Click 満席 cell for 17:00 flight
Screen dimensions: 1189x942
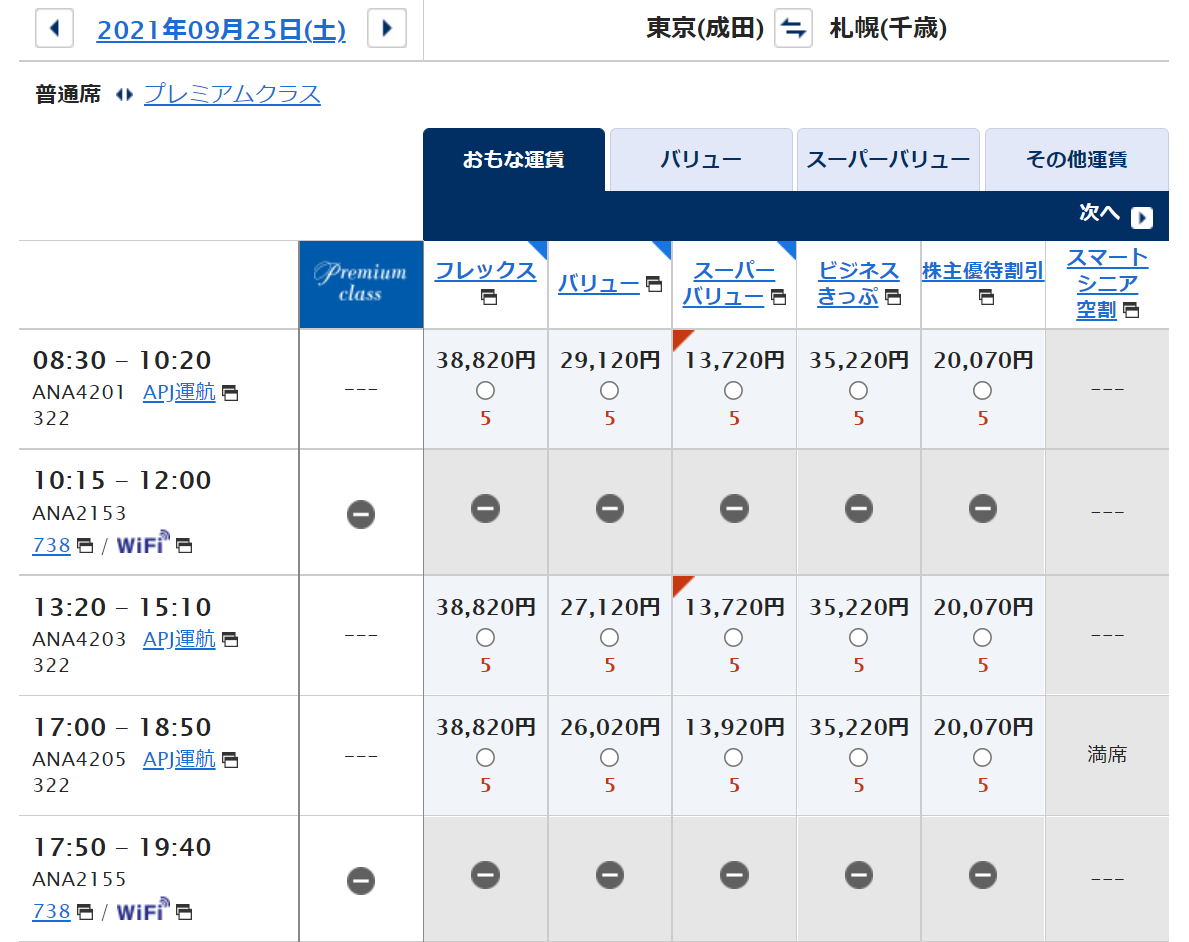click(1107, 755)
